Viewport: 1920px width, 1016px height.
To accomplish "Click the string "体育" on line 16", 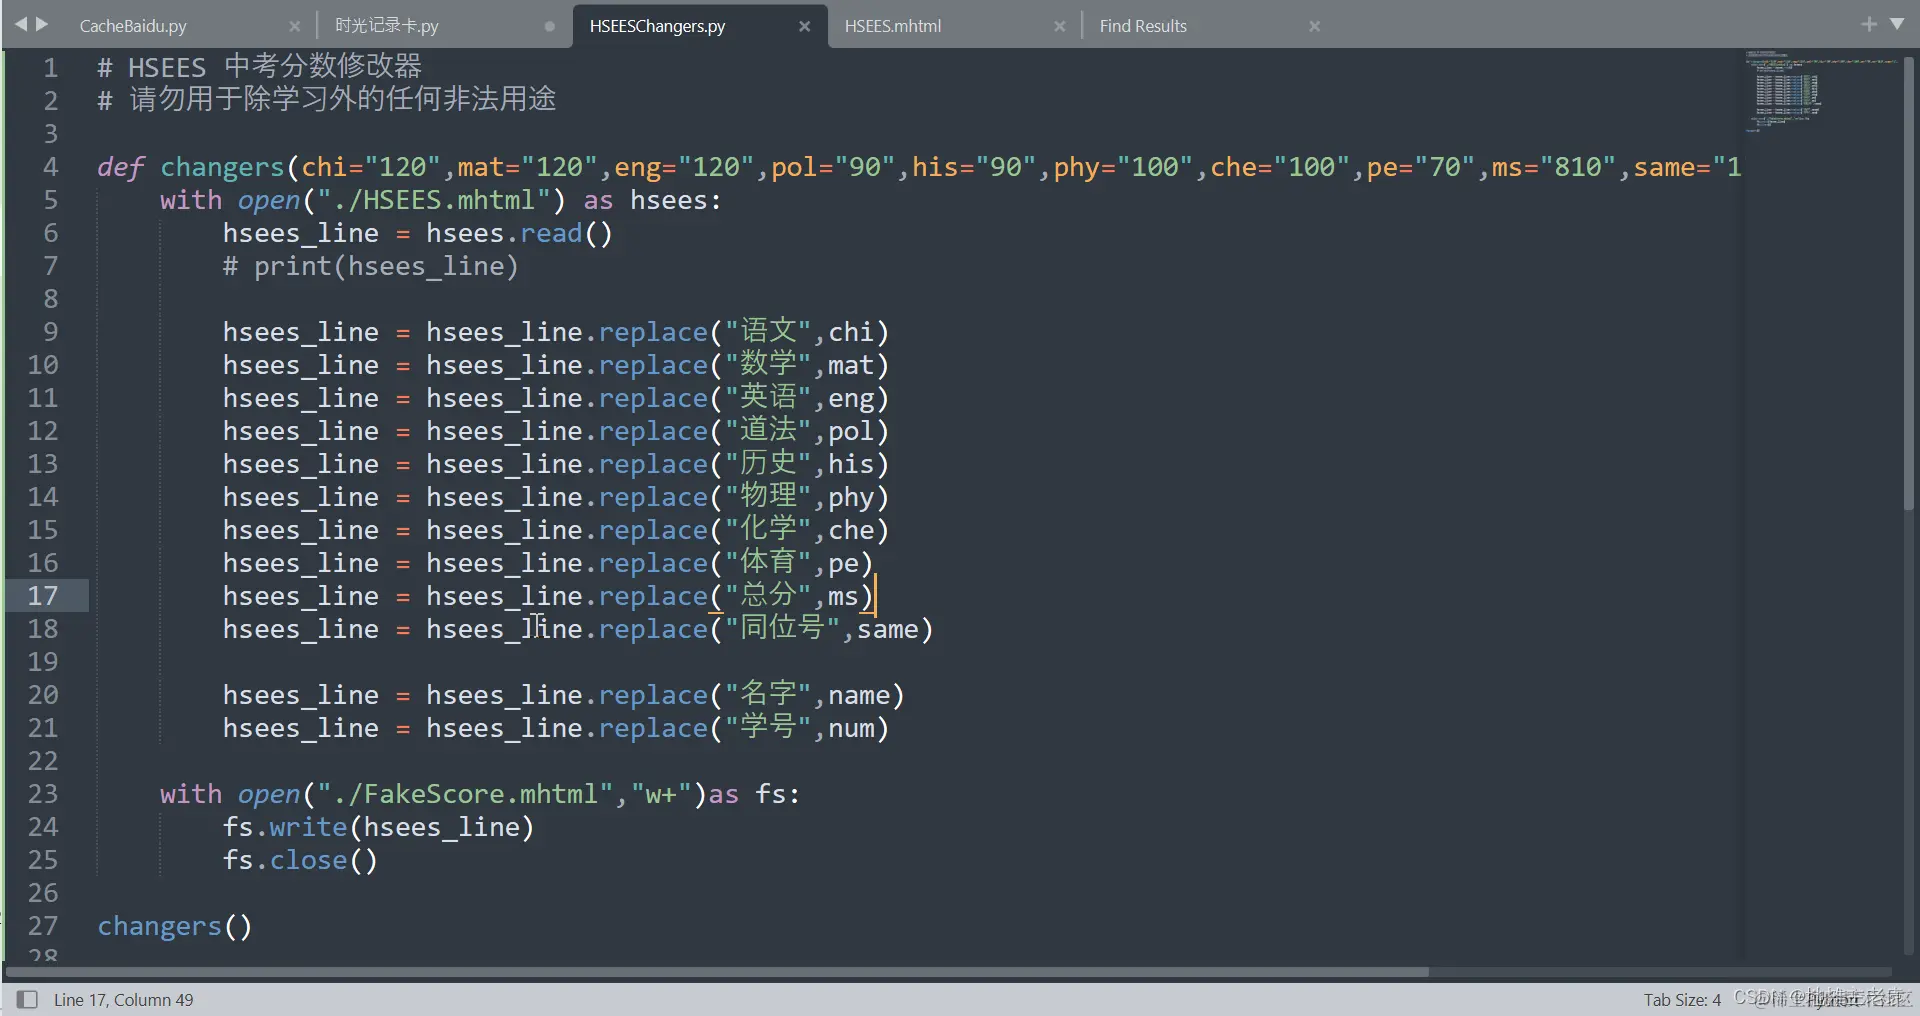I will (768, 562).
